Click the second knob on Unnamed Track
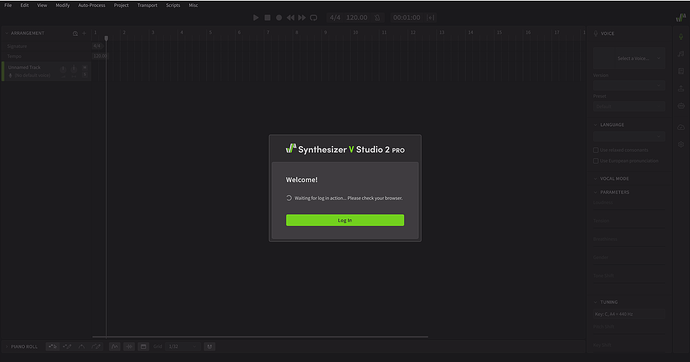 [73, 69]
